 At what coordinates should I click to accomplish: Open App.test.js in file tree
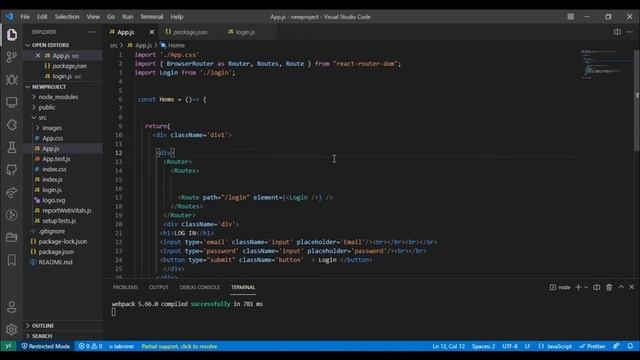pyautogui.click(x=56, y=159)
